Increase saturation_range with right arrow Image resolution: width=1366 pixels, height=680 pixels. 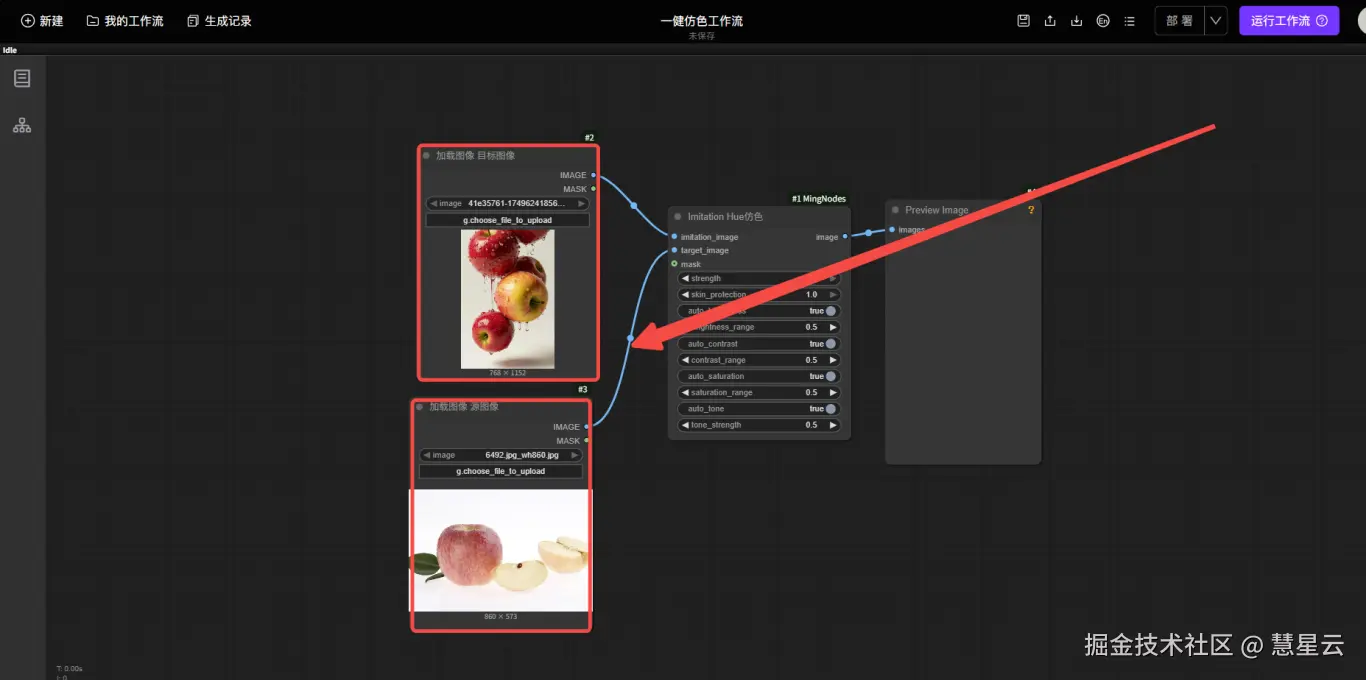834,392
